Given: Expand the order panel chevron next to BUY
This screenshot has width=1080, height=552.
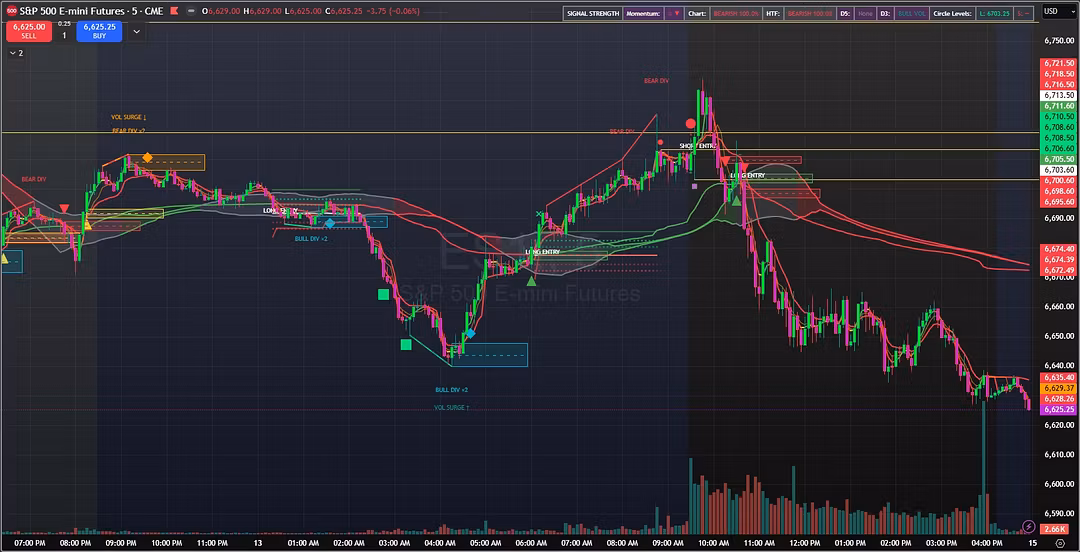Looking at the screenshot, I should coord(136,31).
